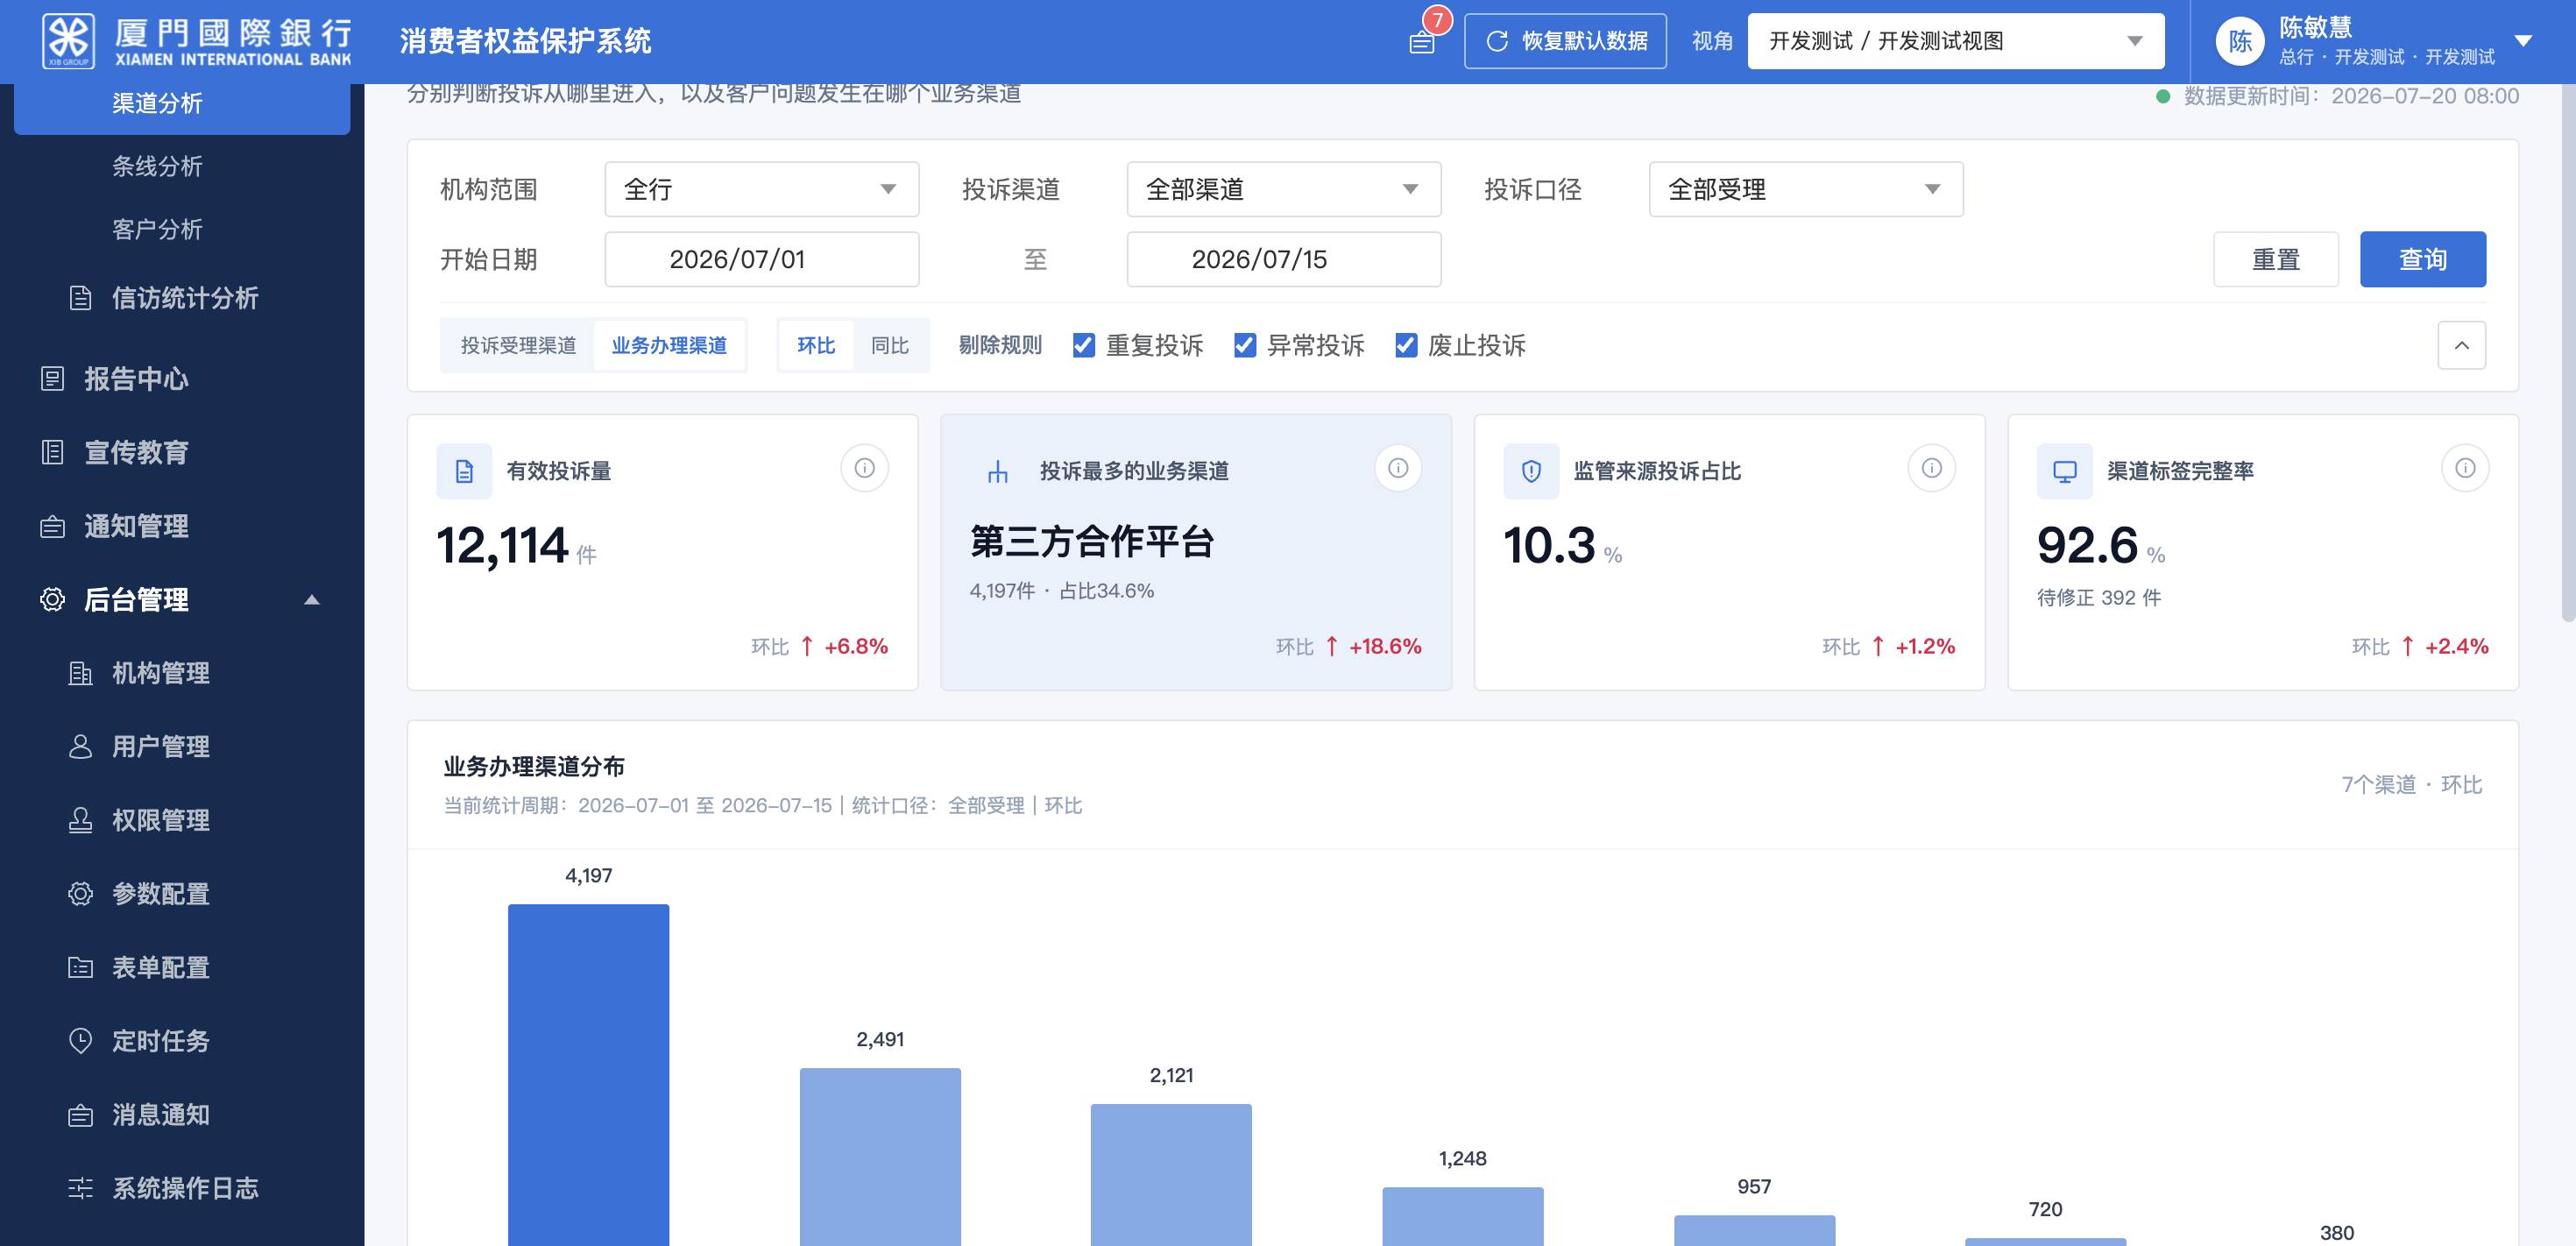
Task: Click the 重置 button
Action: coord(2275,259)
